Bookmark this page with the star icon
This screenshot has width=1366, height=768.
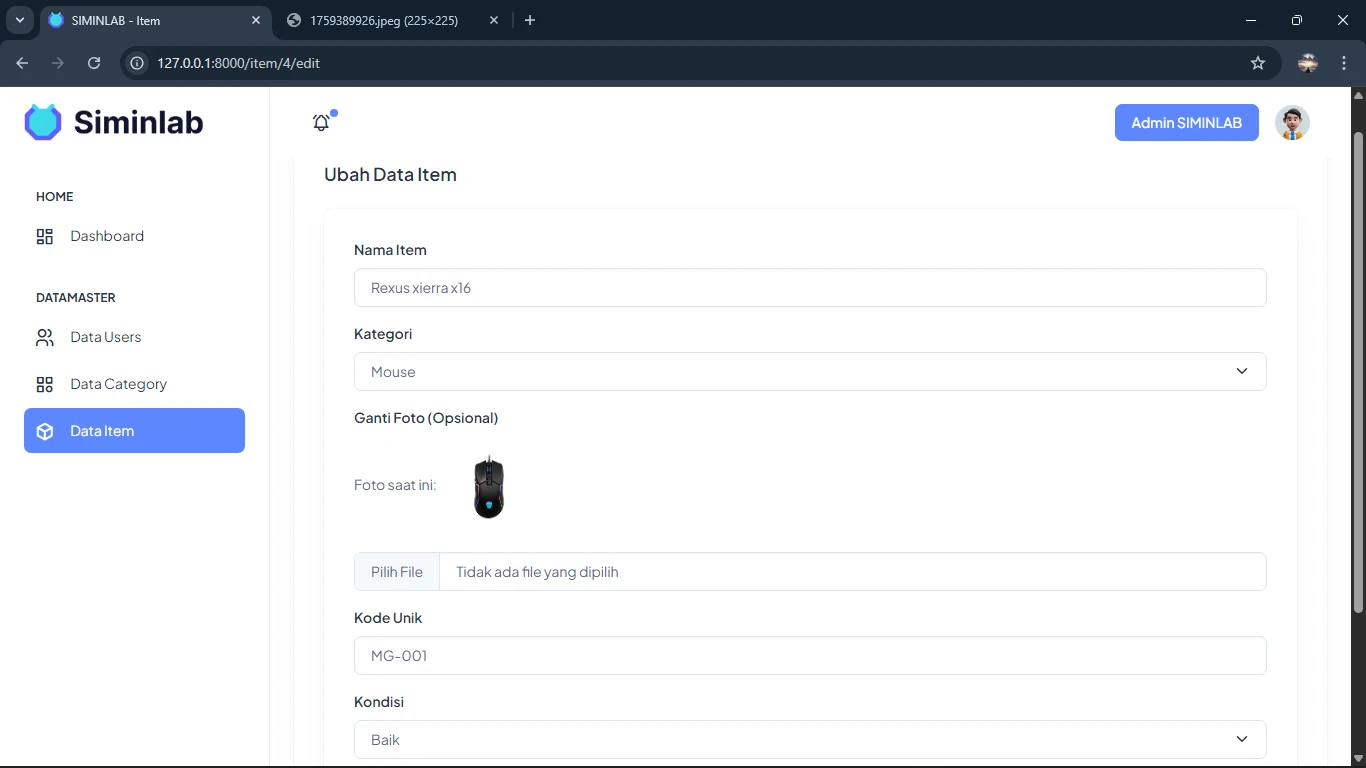[1258, 63]
